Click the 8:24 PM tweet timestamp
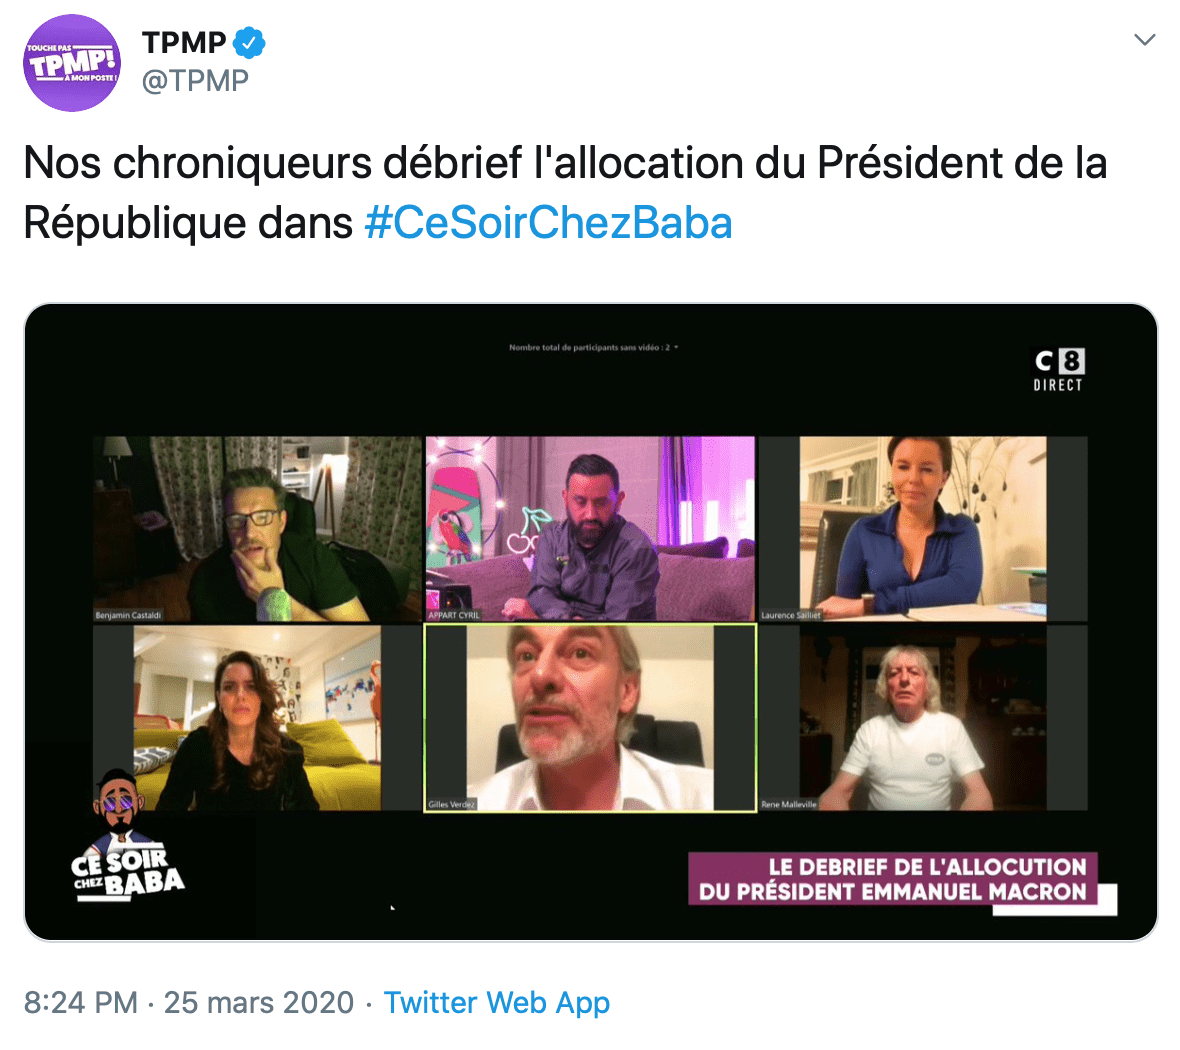Viewport: 1180px width, 1050px height. (x=80, y=1002)
